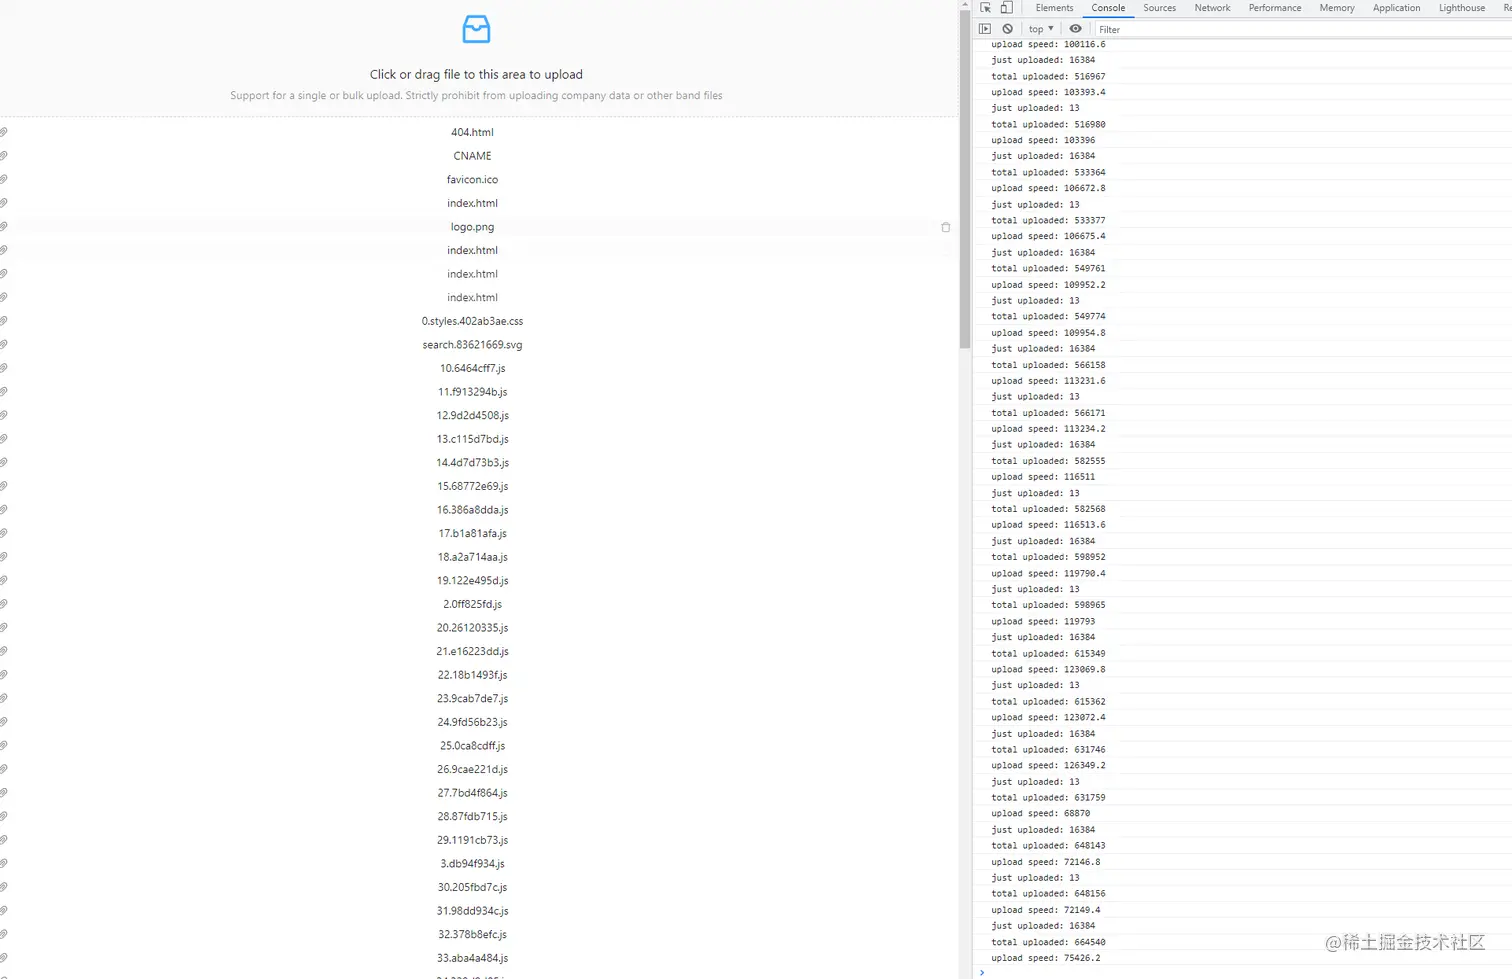Select the 29.1191cb73.js file name

point(472,840)
